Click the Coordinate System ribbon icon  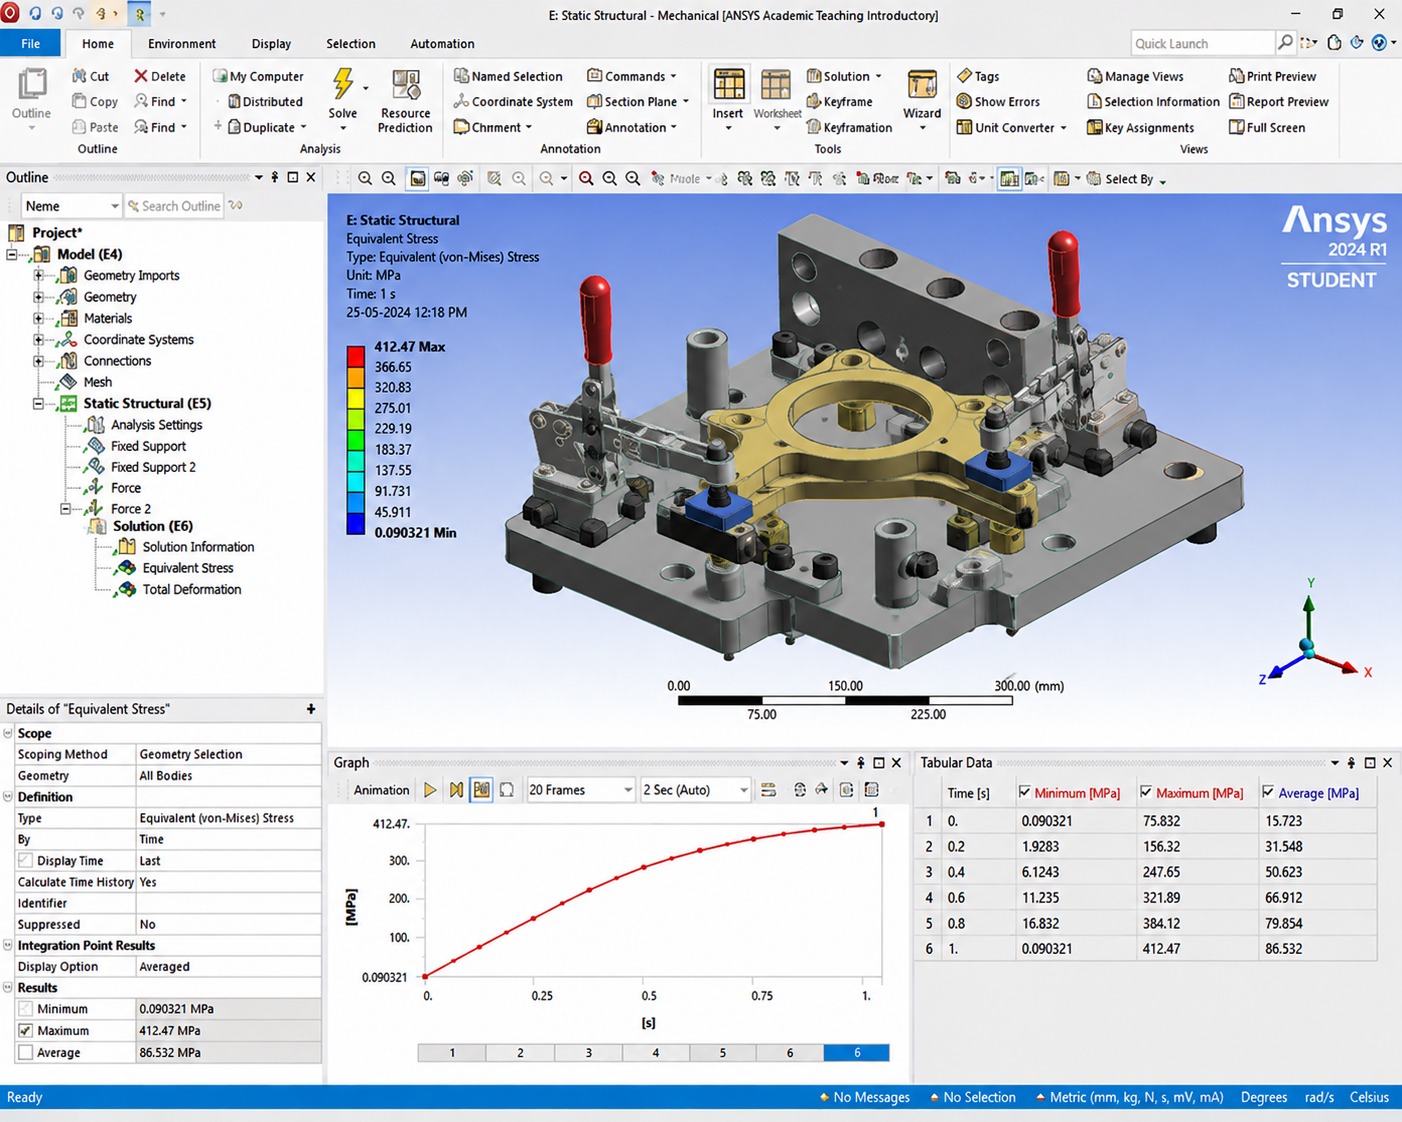(x=461, y=101)
